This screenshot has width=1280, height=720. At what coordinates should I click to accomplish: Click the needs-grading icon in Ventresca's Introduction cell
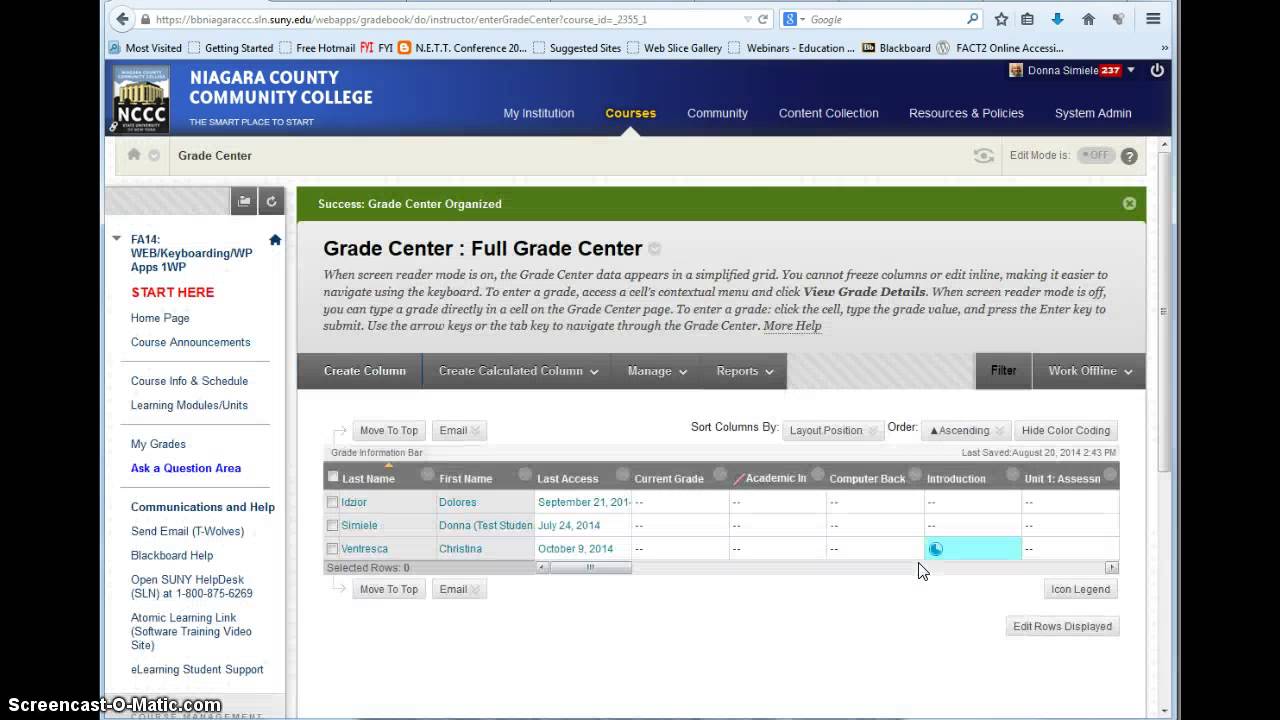(x=936, y=548)
